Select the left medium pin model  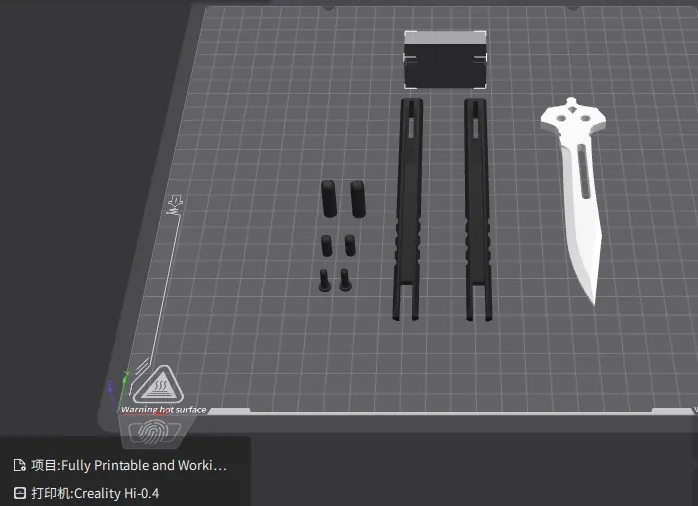click(x=327, y=246)
